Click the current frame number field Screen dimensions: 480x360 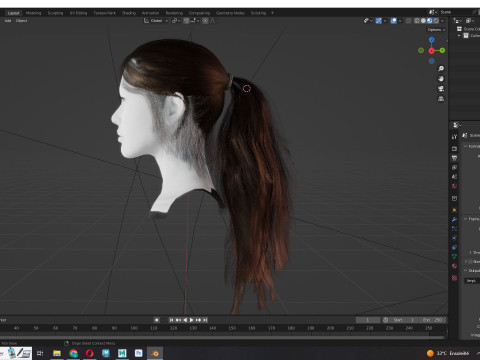pos(368,320)
